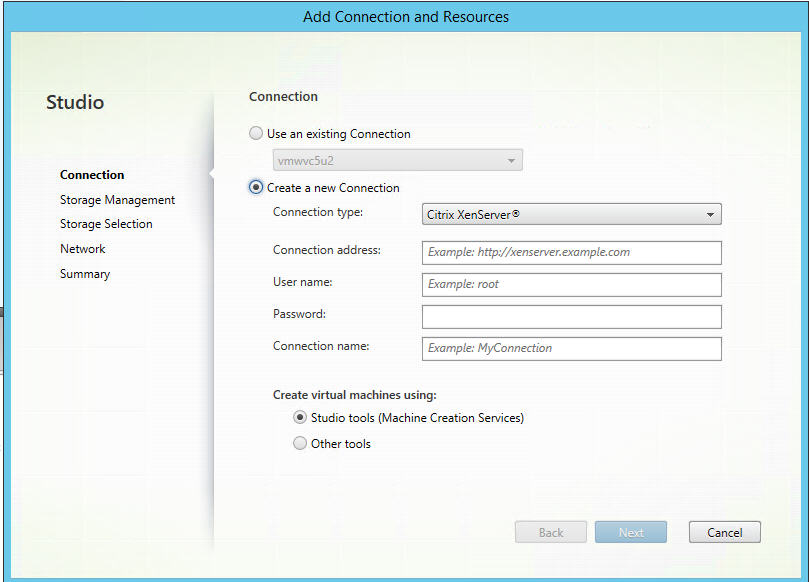Select Studio tools (Machine Creation Services)

300,418
